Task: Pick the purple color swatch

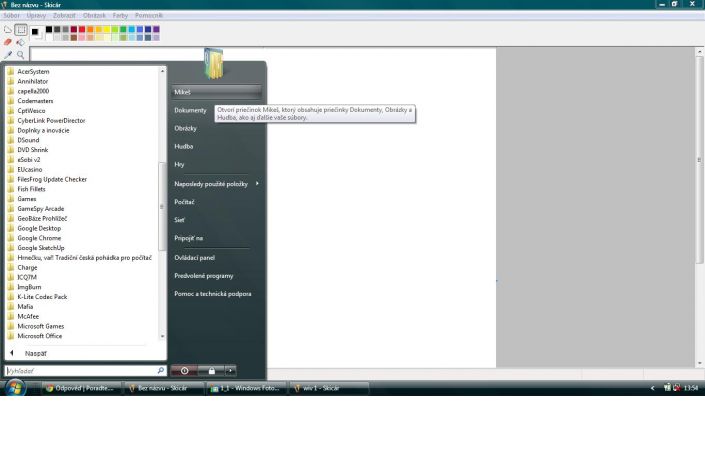Action: [156, 30]
